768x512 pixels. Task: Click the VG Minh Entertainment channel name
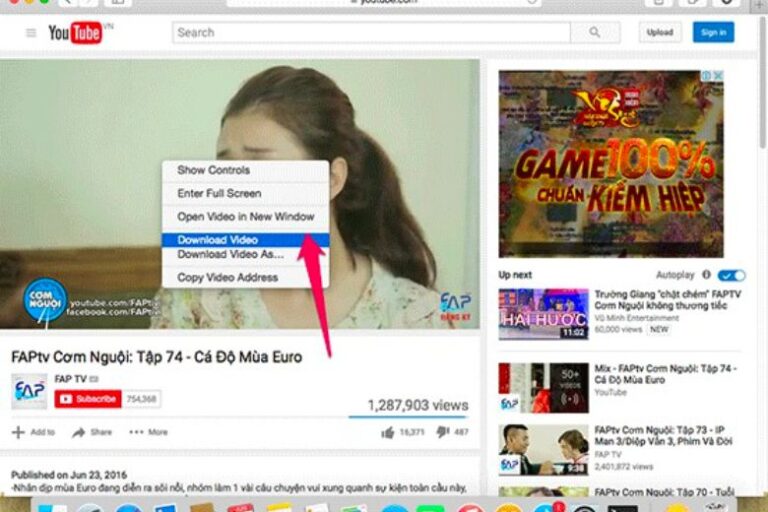[637, 318]
